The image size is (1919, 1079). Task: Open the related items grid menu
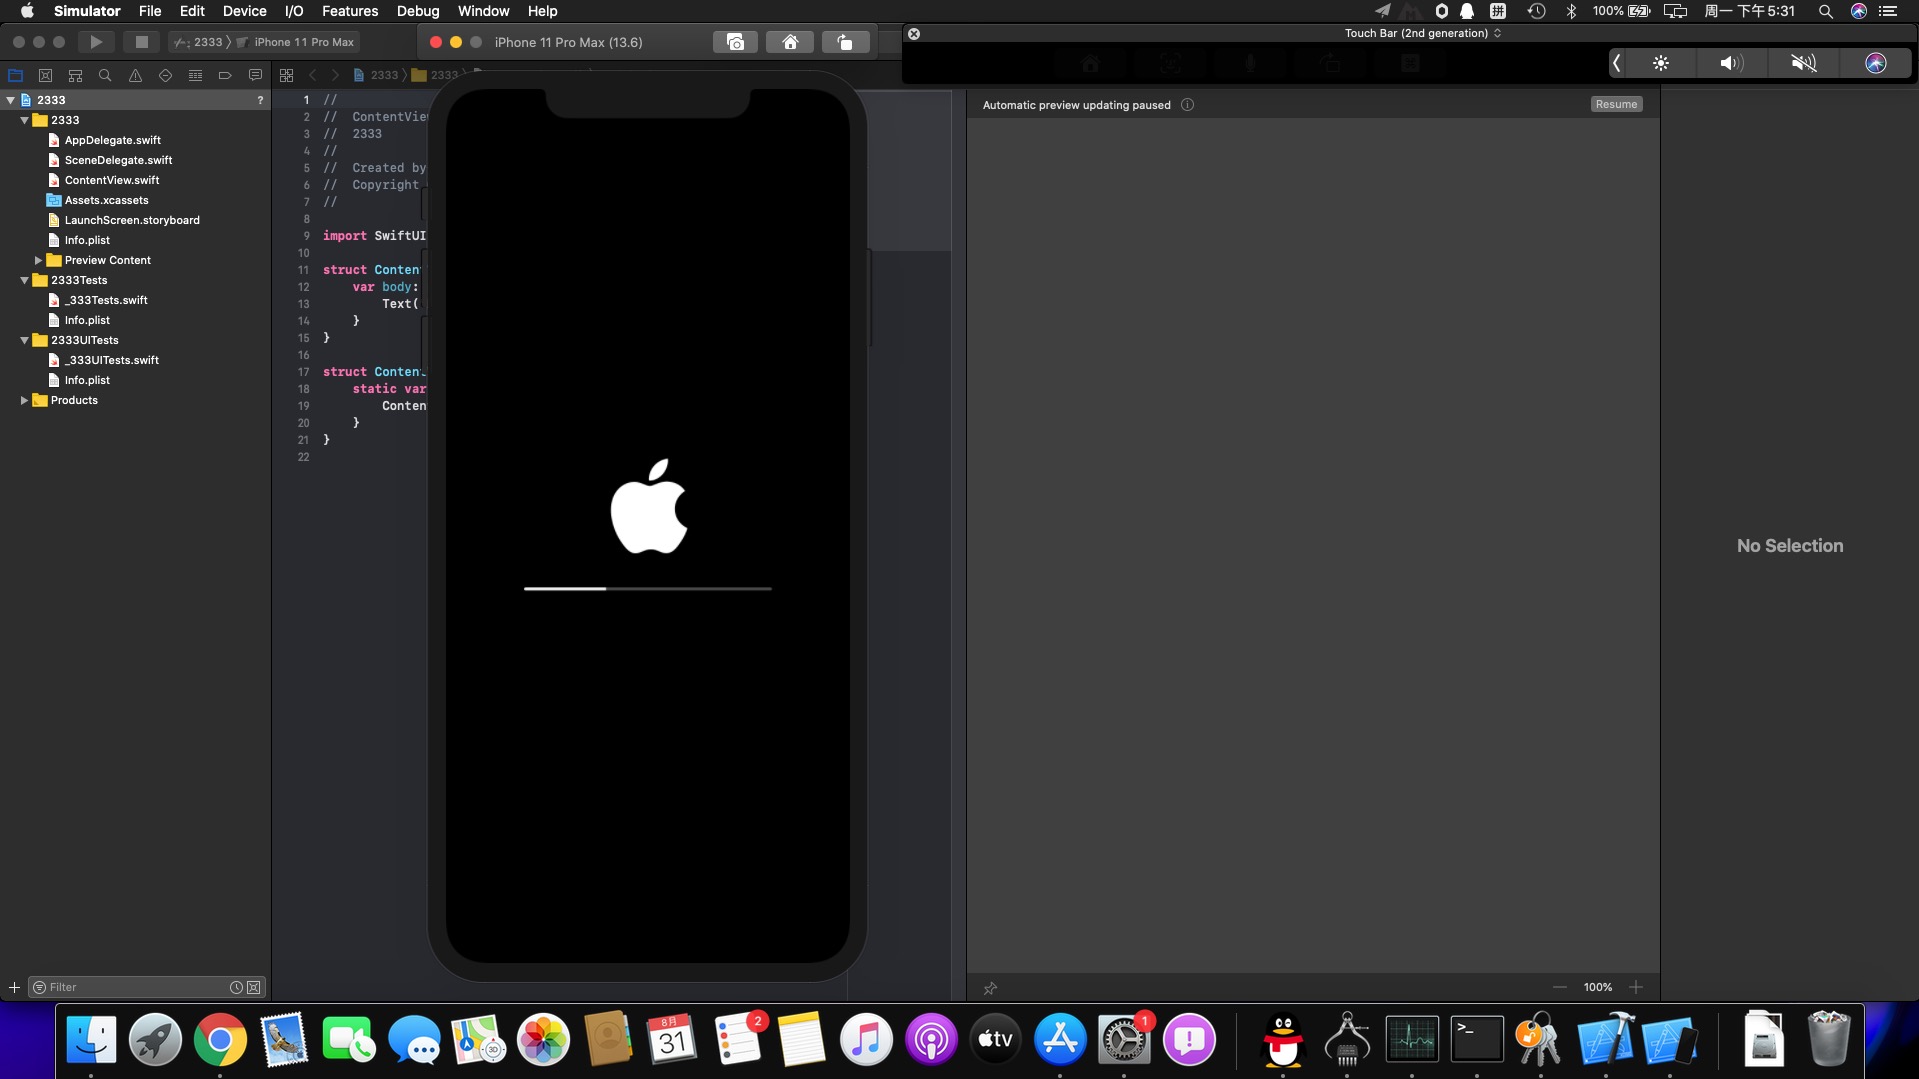pos(286,75)
